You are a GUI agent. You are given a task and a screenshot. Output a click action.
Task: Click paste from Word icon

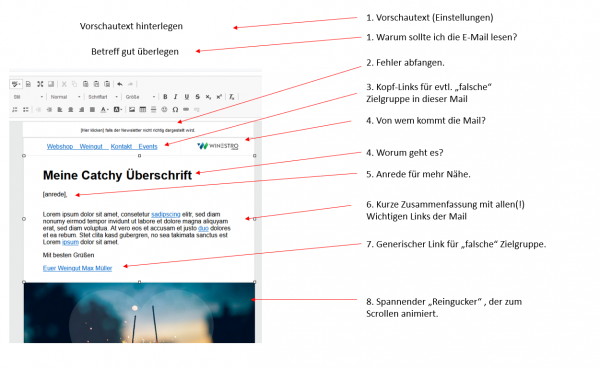point(107,84)
